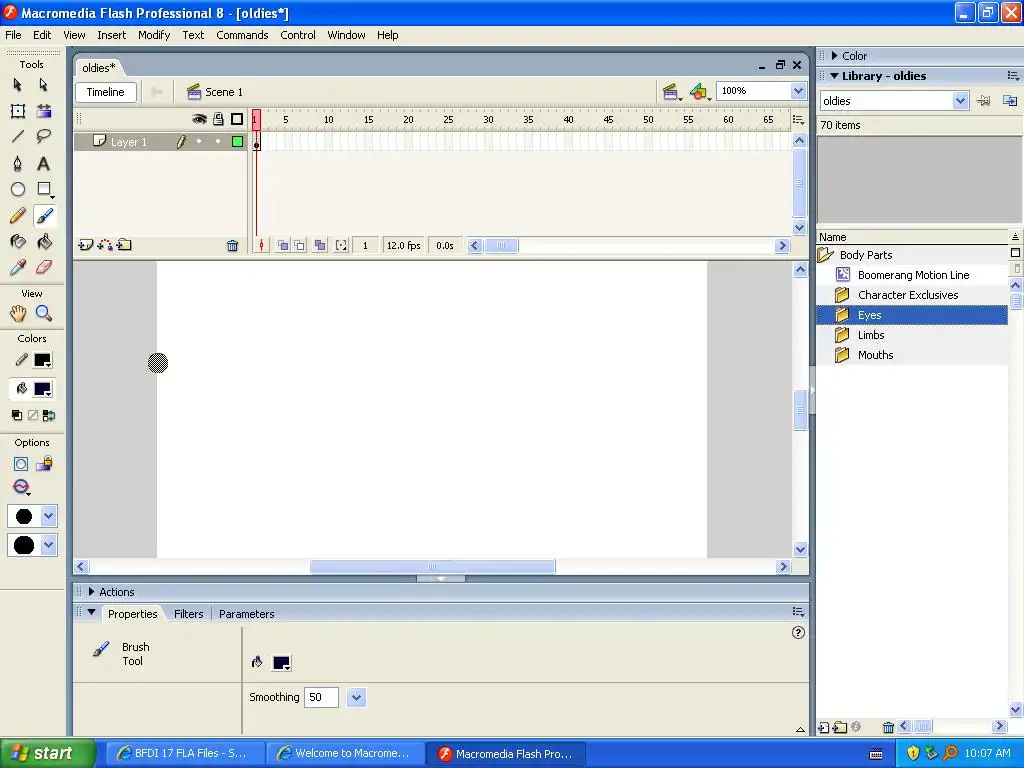Select the Pen tool
This screenshot has height=768, width=1024.
(18, 163)
